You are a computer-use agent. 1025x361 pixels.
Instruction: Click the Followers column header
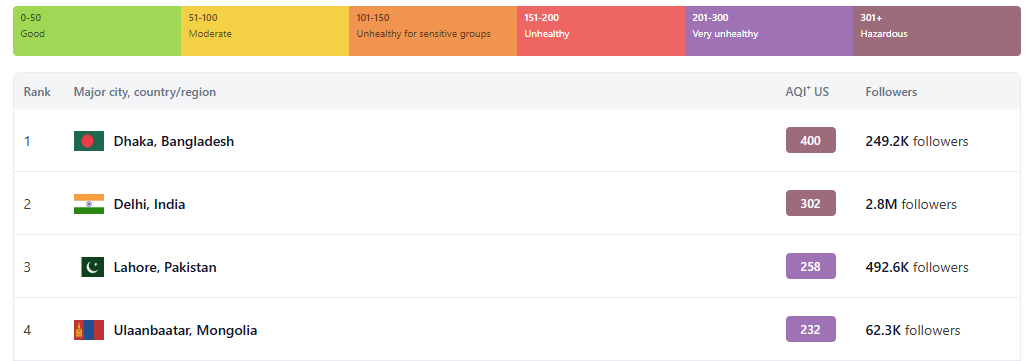[x=892, y=92]
